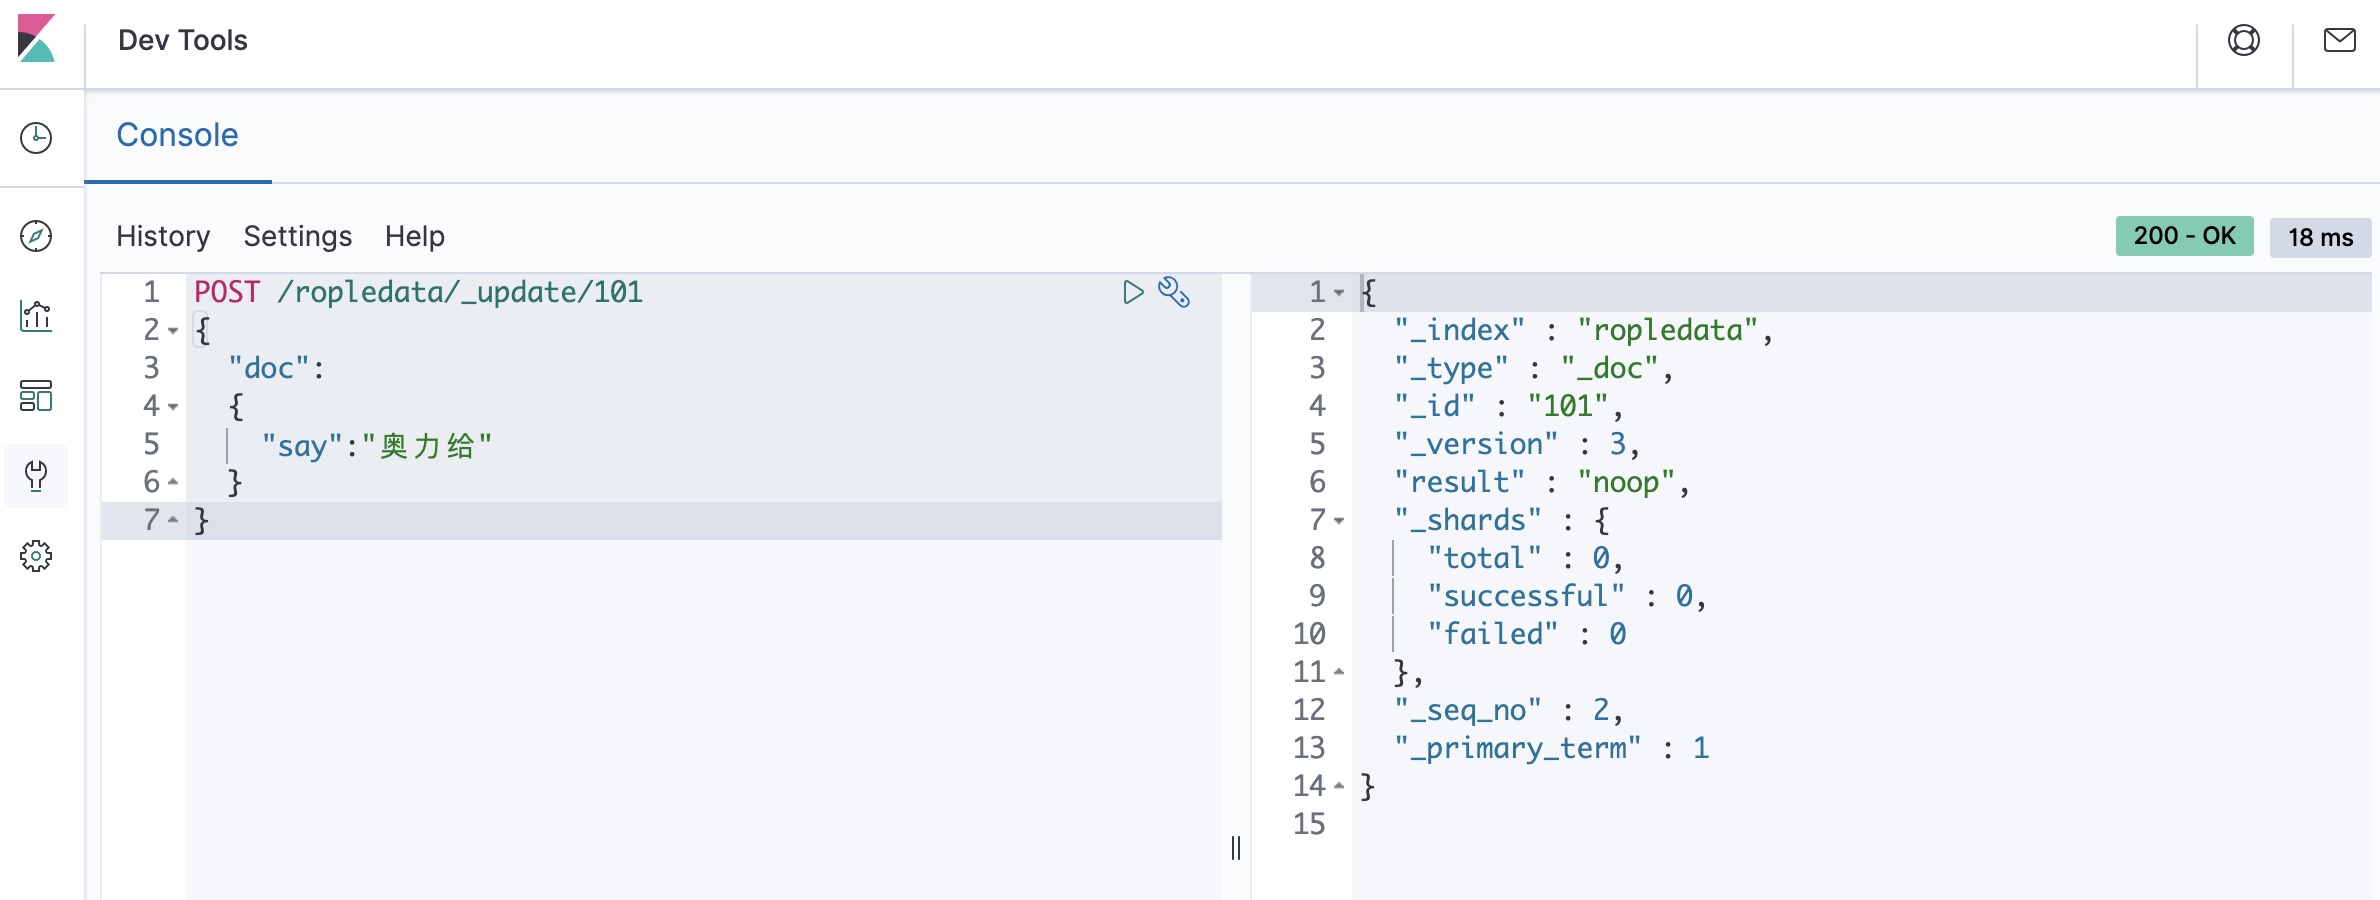Click "_version" : 3 response line
The height and width of the screenshot is (900, 2380).
coord(1517,444)
